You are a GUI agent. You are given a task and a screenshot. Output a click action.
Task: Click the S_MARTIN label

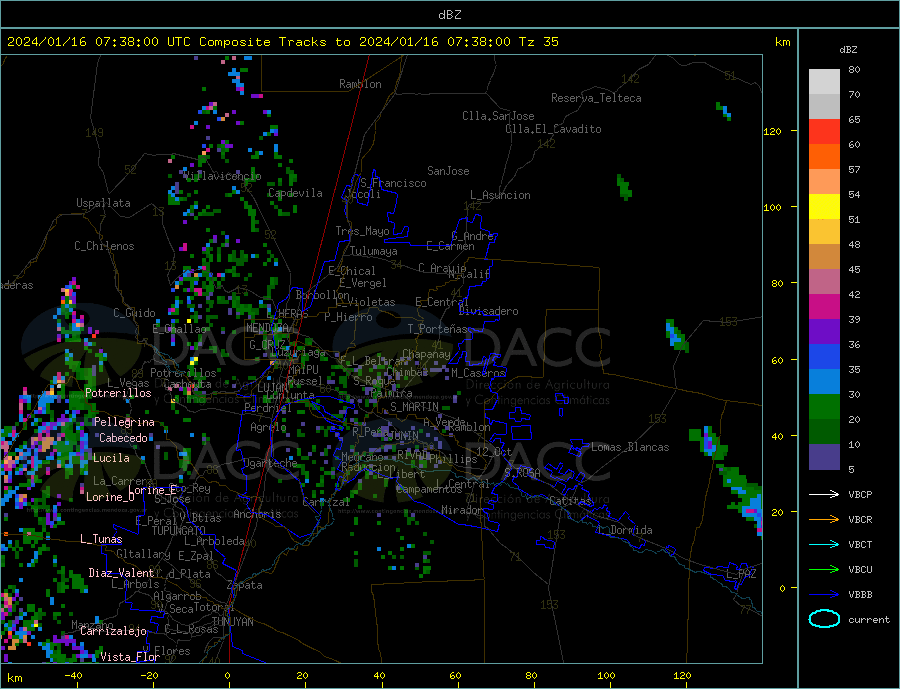414,407
